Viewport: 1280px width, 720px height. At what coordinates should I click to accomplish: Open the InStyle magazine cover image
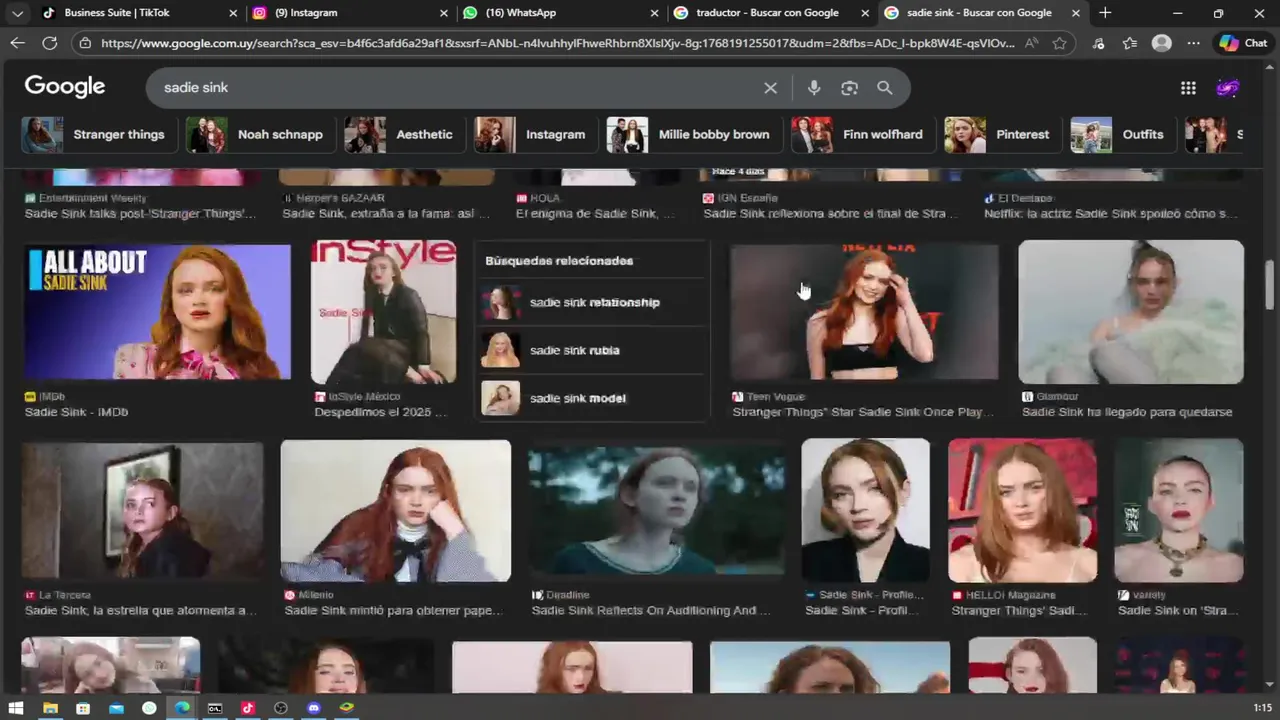tap(383, 312)
